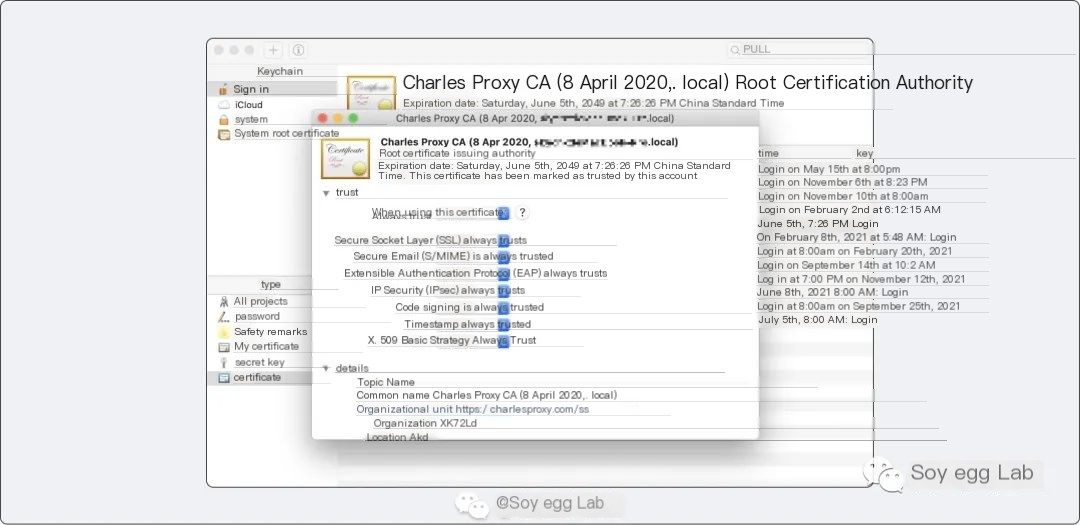Open the Code signing trust dropdown
The image size is (1080, 525).
click(x=503, y=307)
